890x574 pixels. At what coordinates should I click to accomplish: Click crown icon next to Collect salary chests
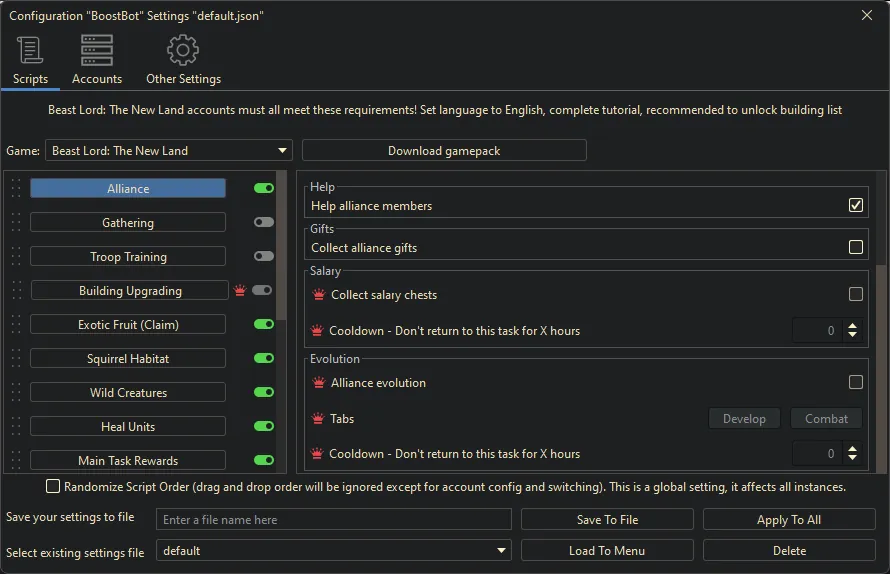point(319,295)
